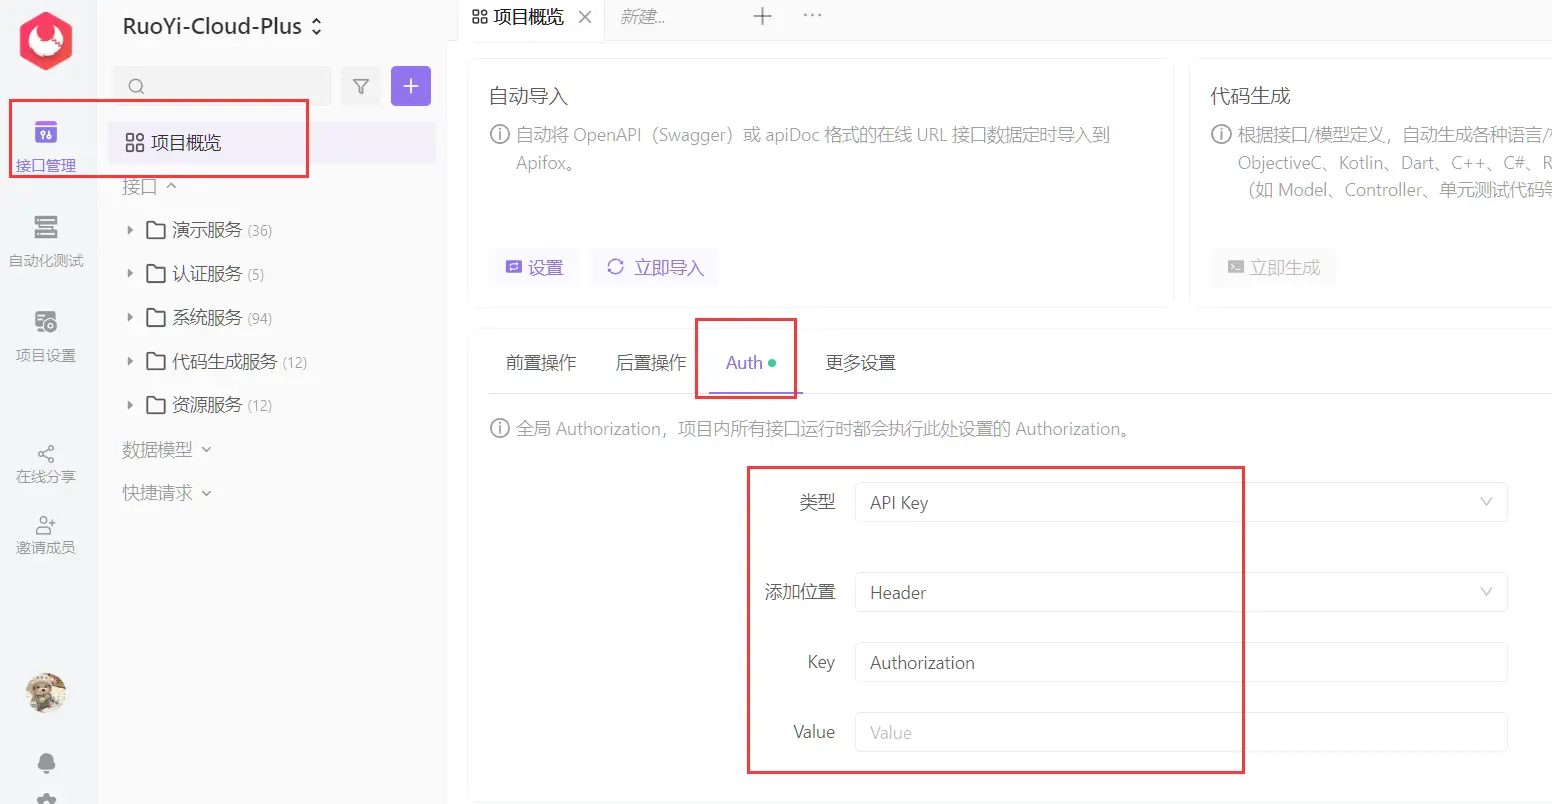
Task: Open 邀请成员 in the sidebar
Action: click(46, 536)
